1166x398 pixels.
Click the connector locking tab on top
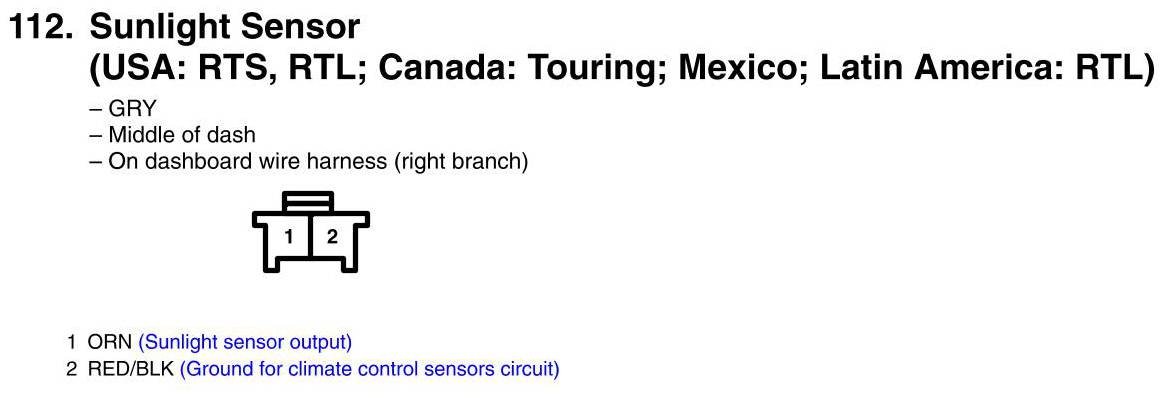tap(308, 201)
